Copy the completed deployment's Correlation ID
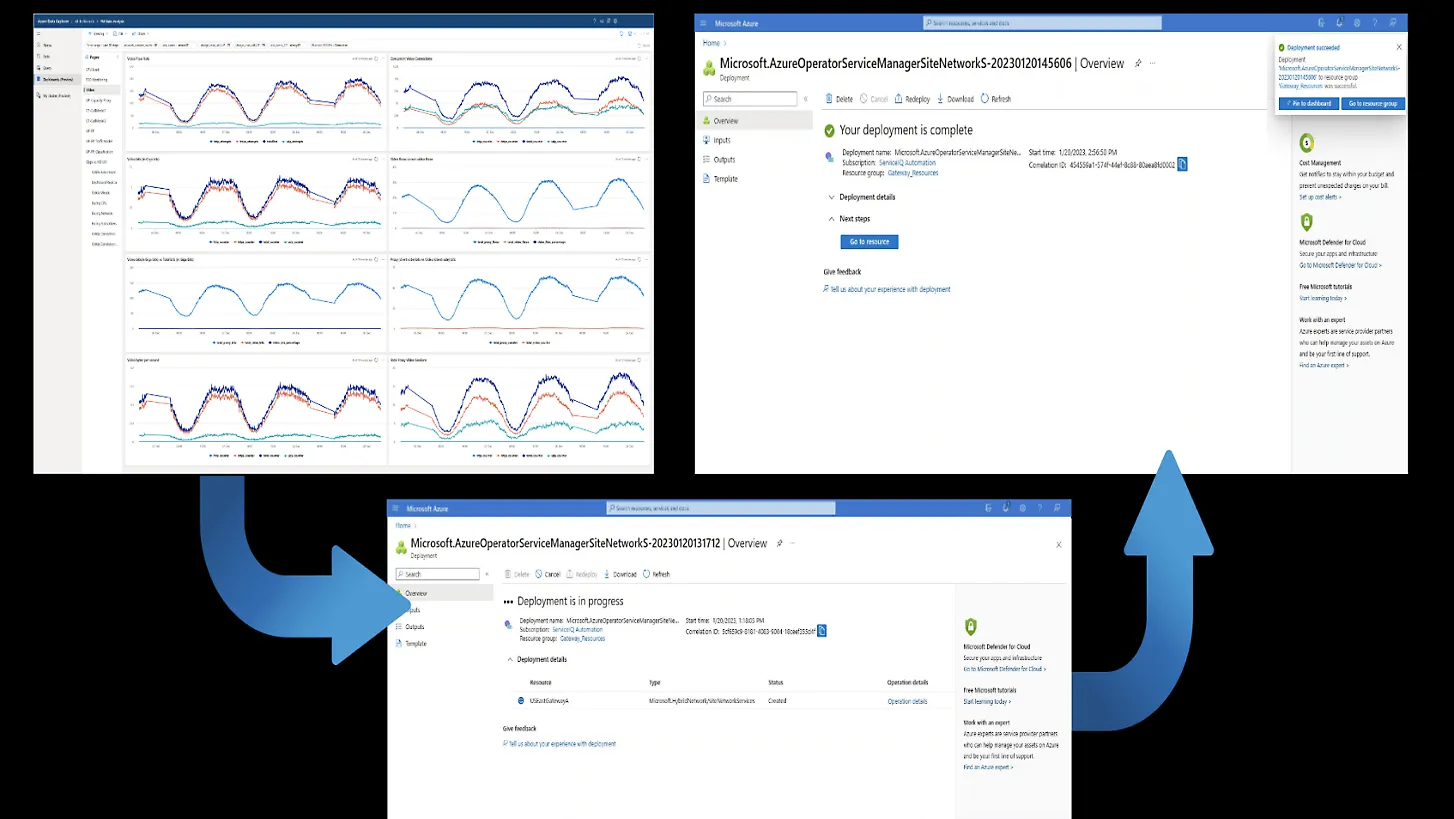Image resolution: width=1454 pixels, height=819 pixels. pyautogui.click(x=1182, y=164)
